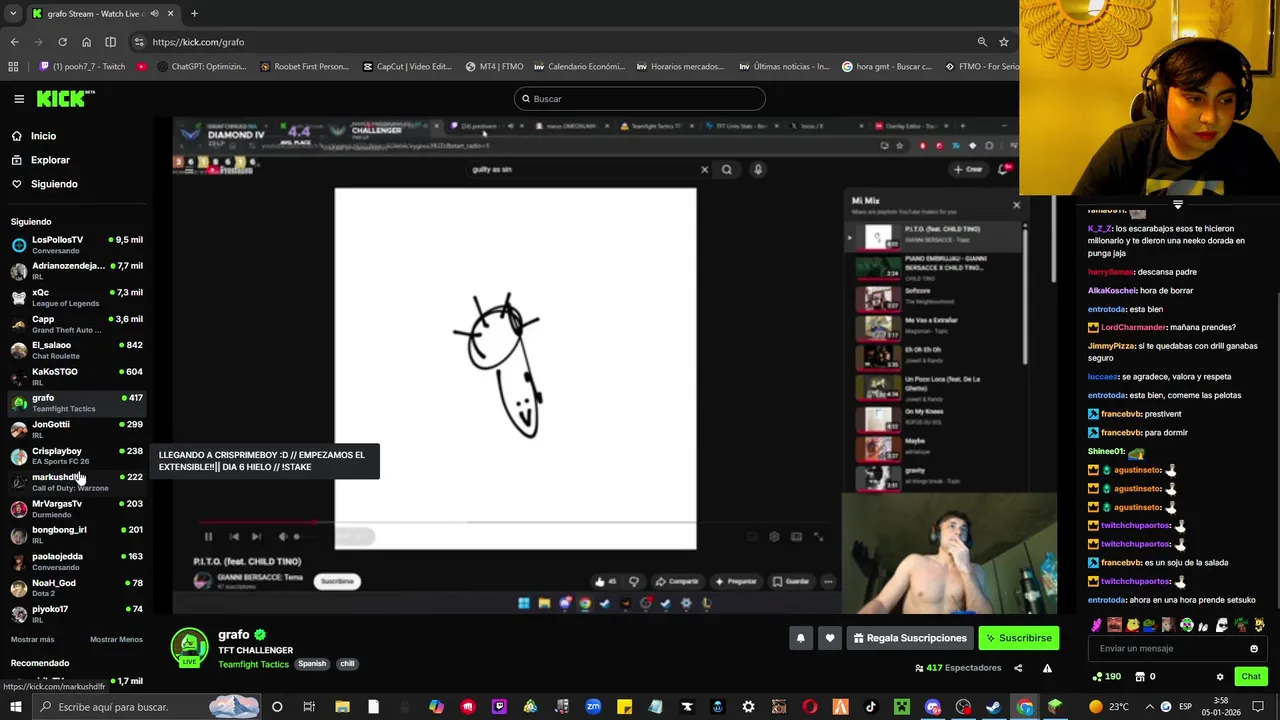
Task: Click the green Suscribirse button
Action: pos(1018,638)
